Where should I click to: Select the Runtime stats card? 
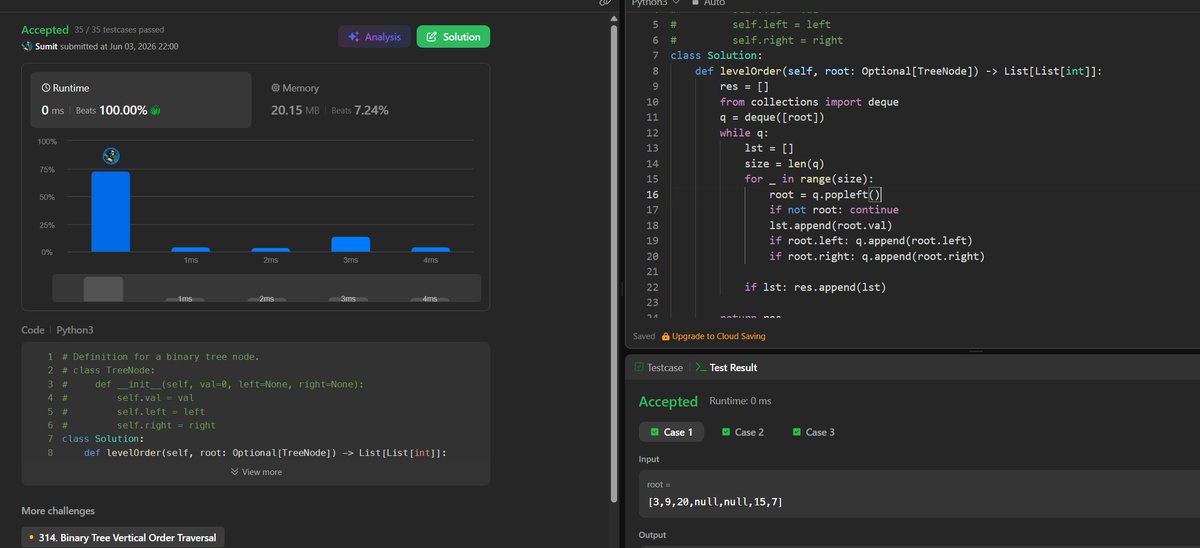(140, 99)
